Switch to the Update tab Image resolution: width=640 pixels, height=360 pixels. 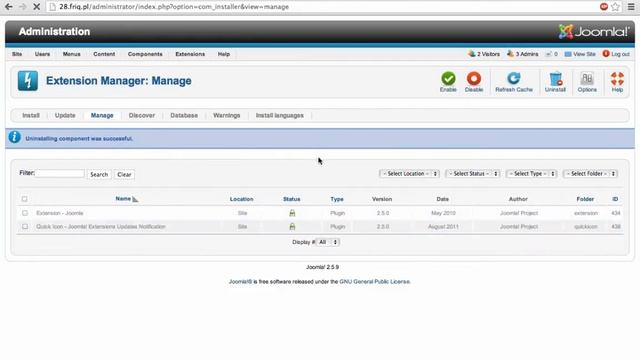(65, 116)
